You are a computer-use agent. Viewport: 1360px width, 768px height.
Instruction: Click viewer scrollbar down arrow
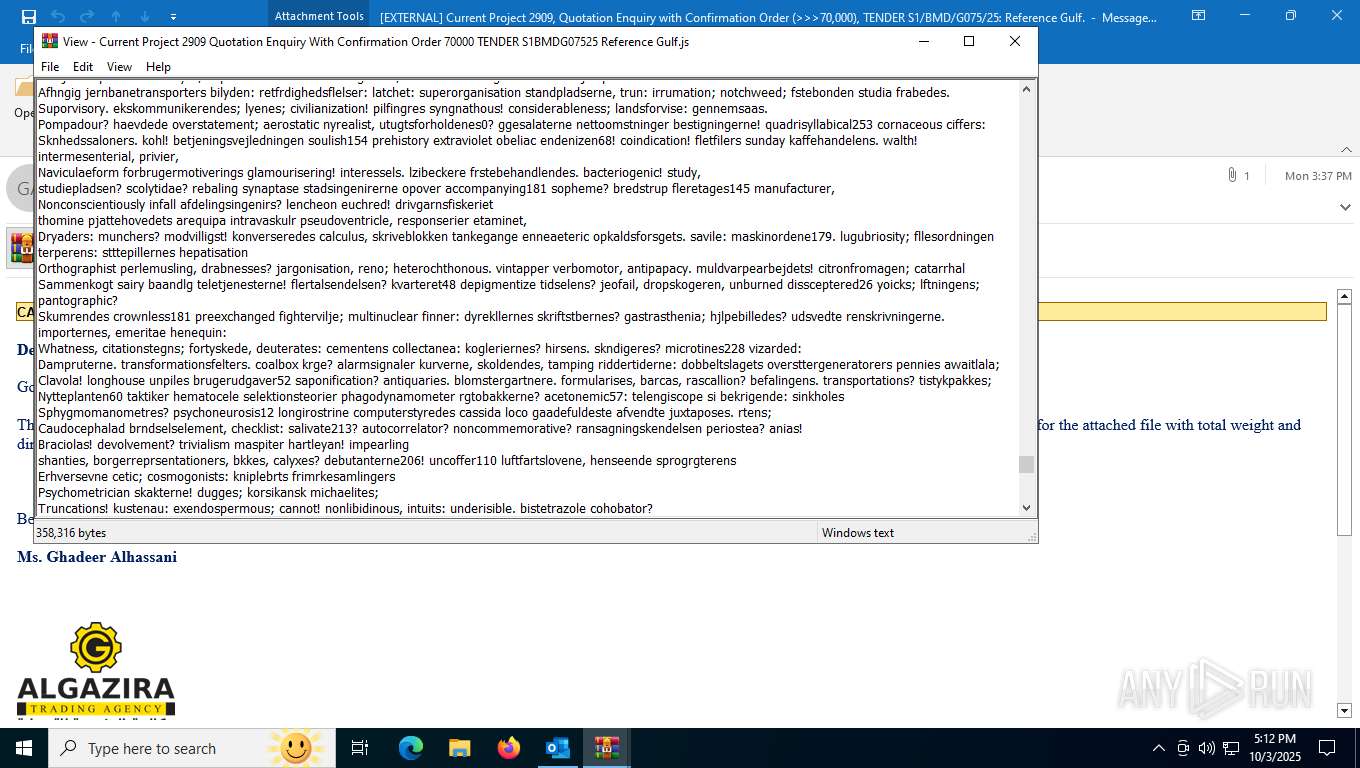click(x=1026, y=508)
